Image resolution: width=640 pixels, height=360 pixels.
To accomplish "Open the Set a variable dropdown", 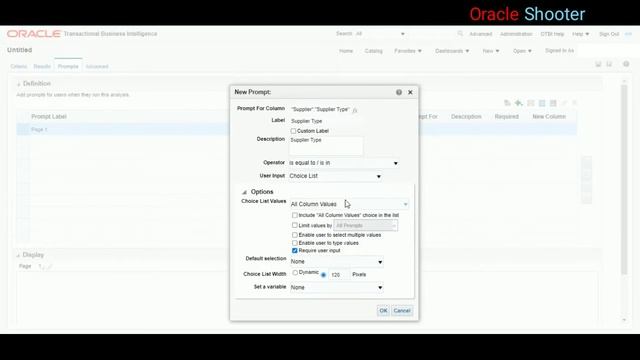I will [x=336, y=288].
